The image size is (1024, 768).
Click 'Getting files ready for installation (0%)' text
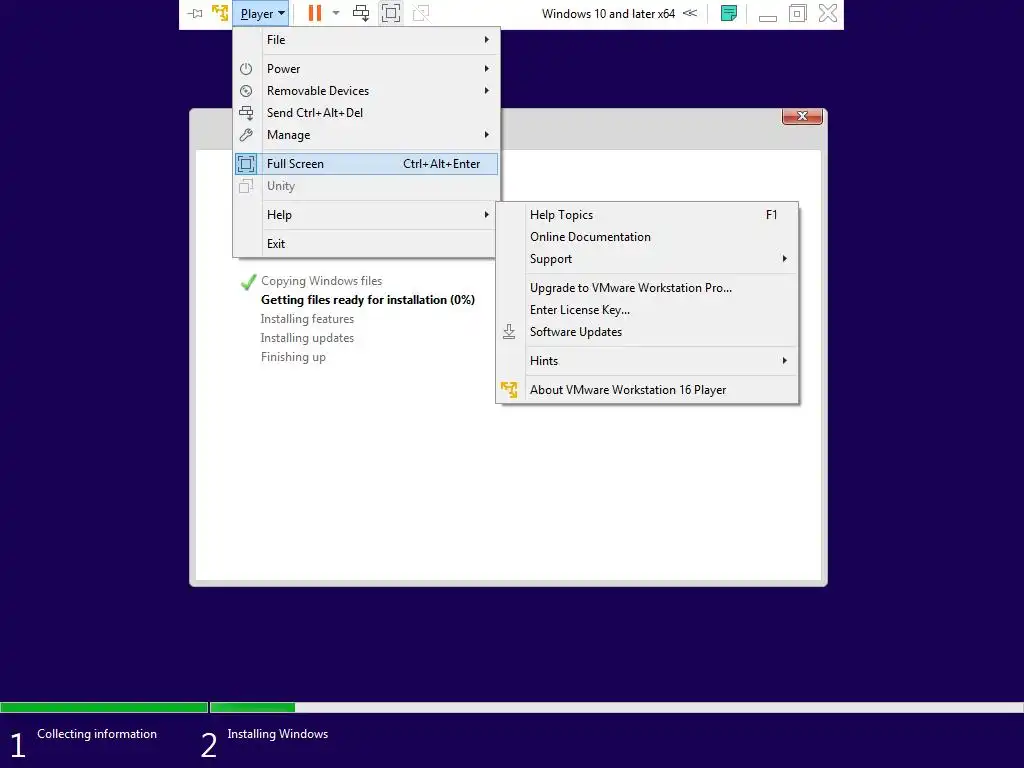(x=368, y=300)
